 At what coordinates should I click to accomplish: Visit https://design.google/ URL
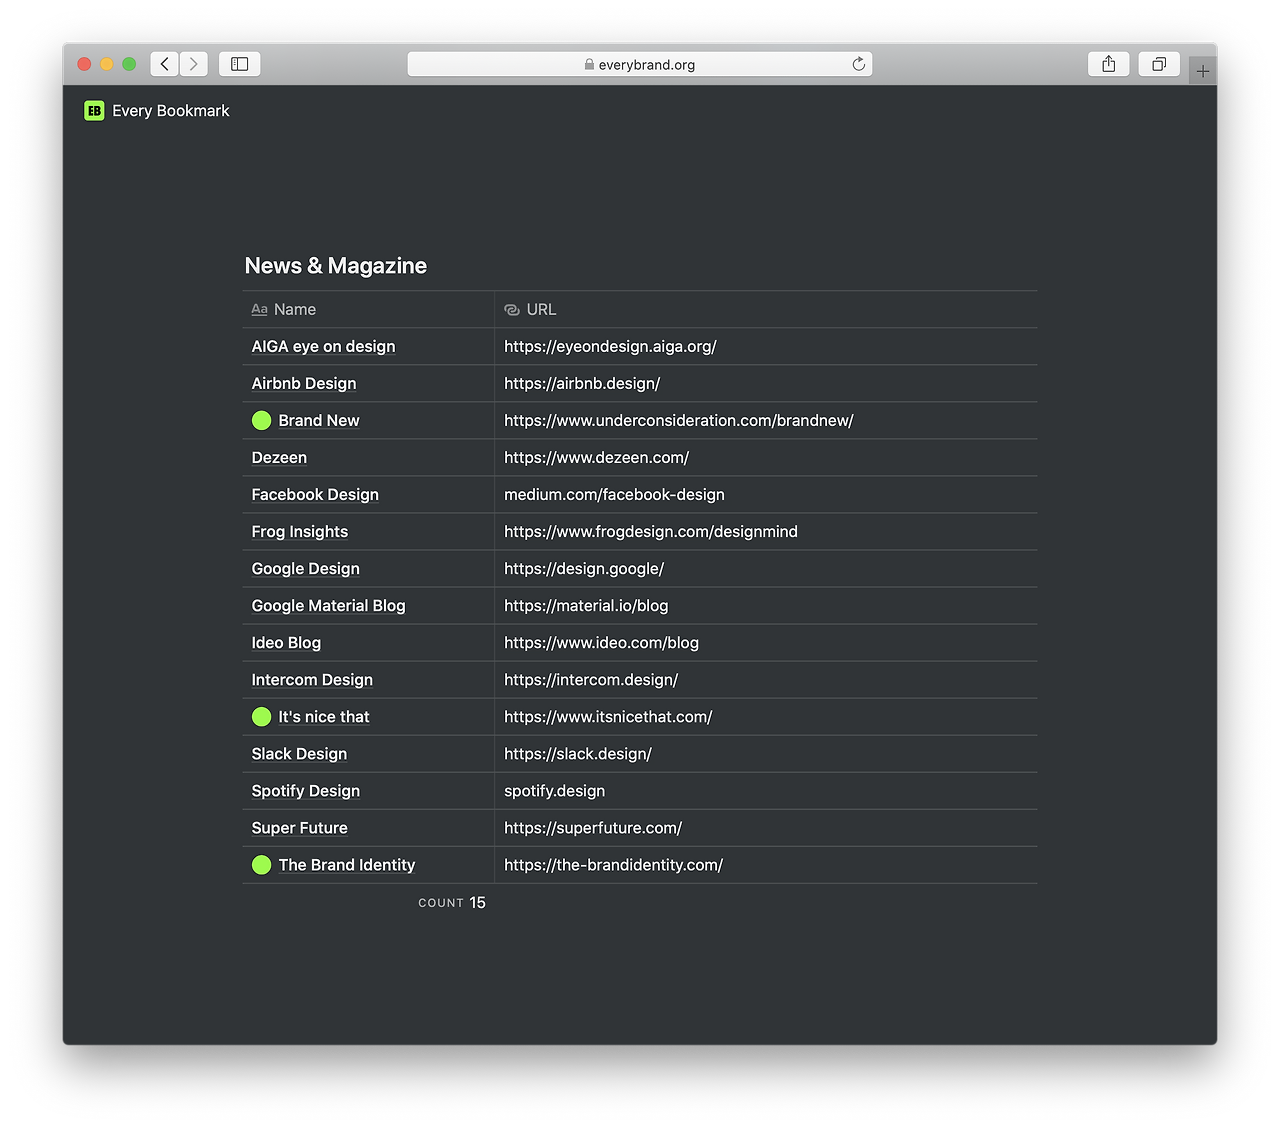pyautogui.click(x=584, y=569)
